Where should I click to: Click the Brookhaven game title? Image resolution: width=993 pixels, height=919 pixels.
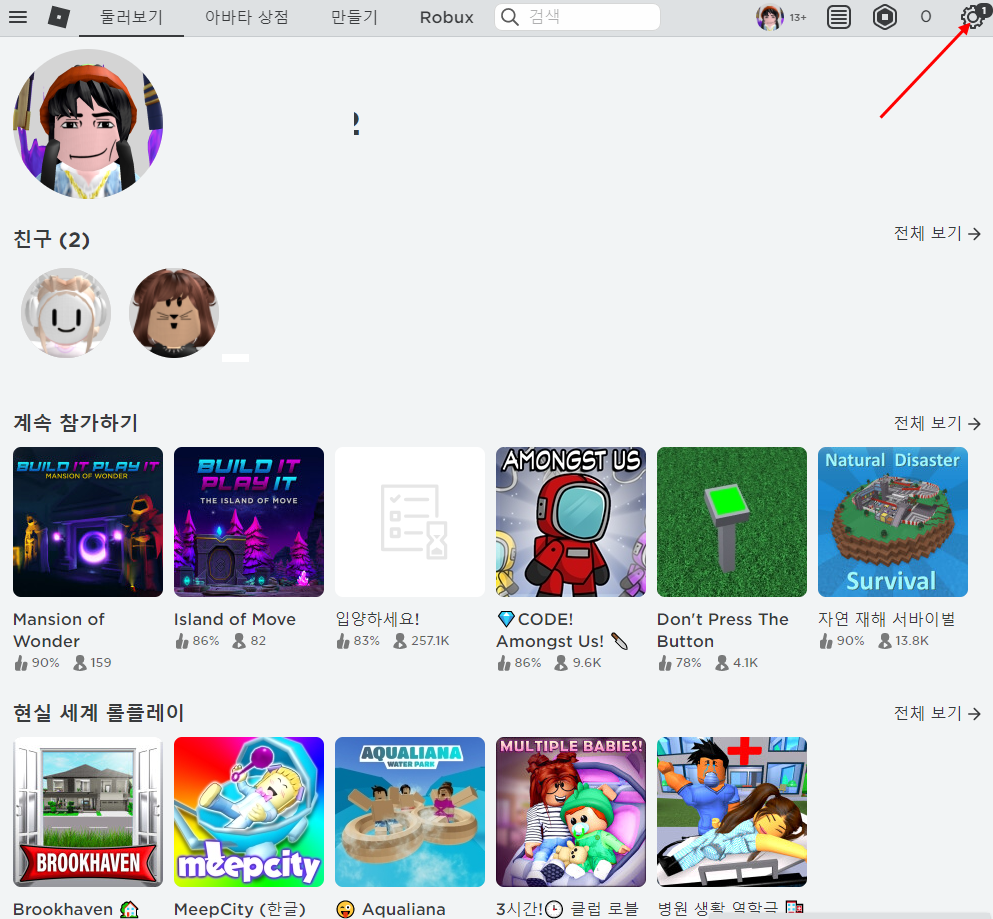click(x=75, y=909)
